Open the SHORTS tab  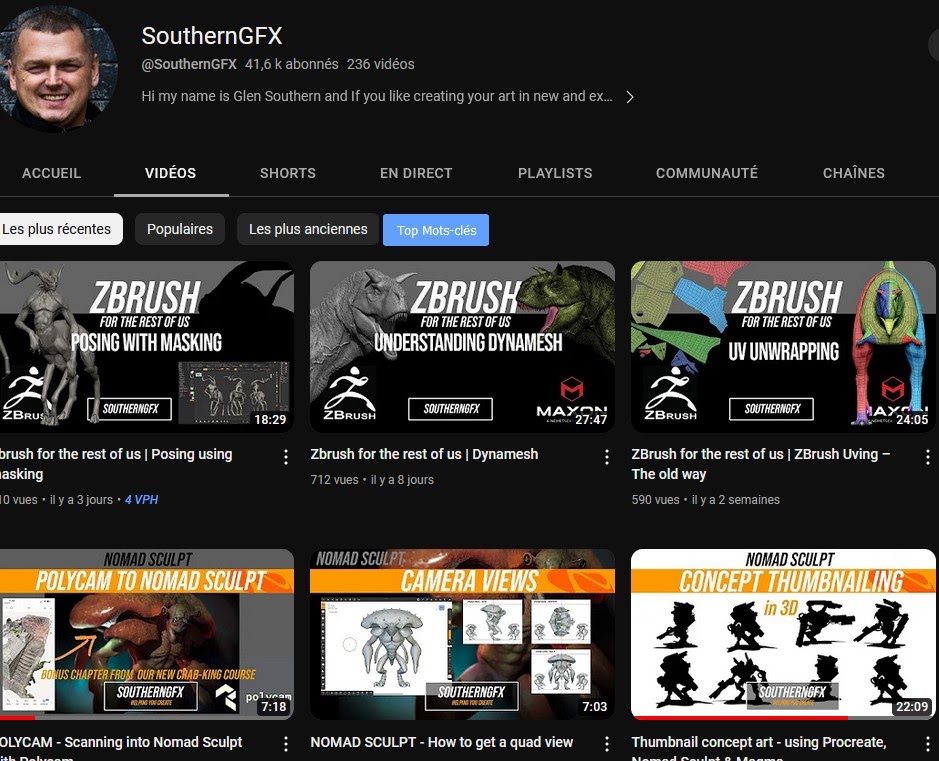[288, 173]
